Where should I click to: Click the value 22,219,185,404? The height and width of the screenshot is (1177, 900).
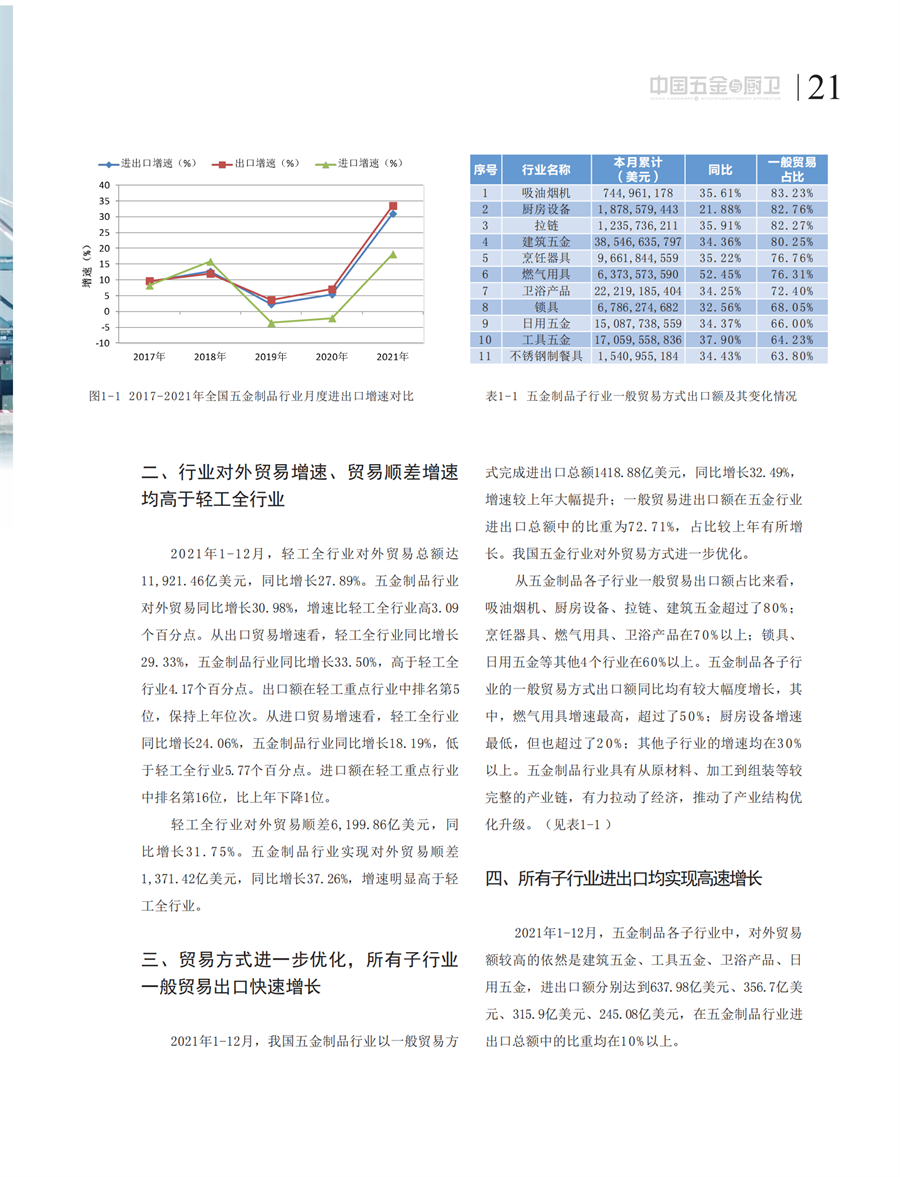(x=638, y=291)
